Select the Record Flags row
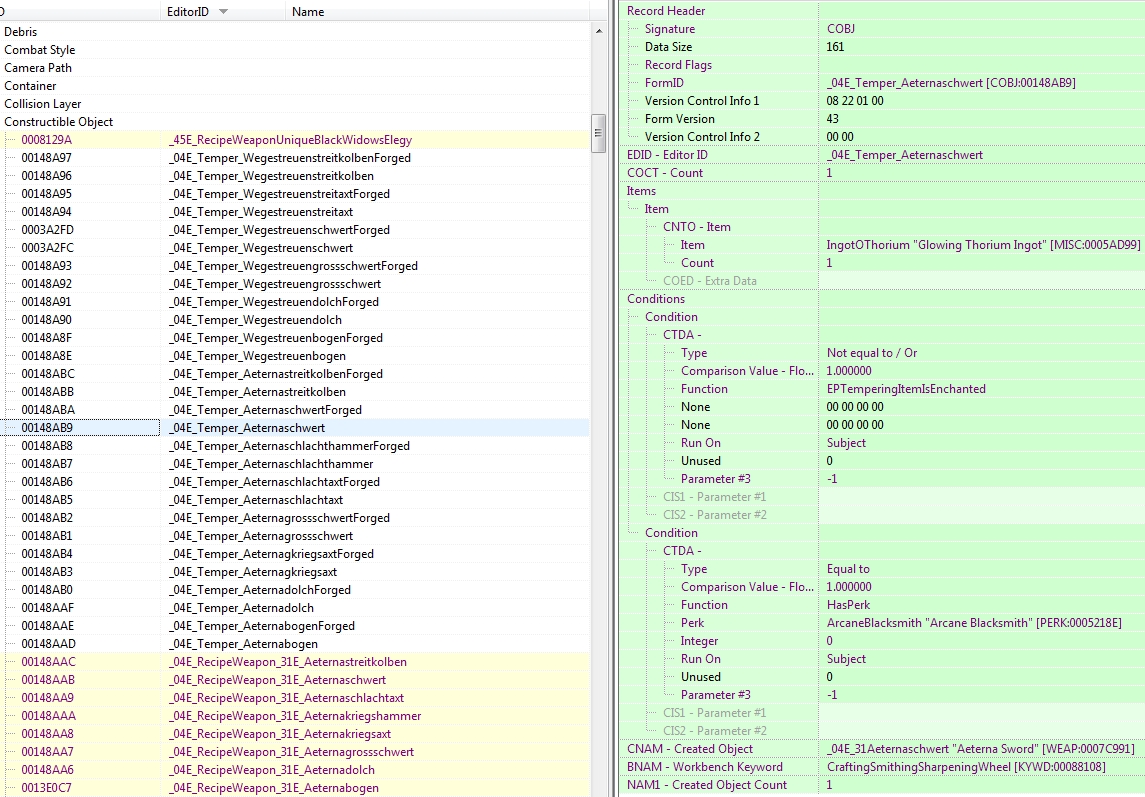The image size is (1145, 797). pos(678,65)
